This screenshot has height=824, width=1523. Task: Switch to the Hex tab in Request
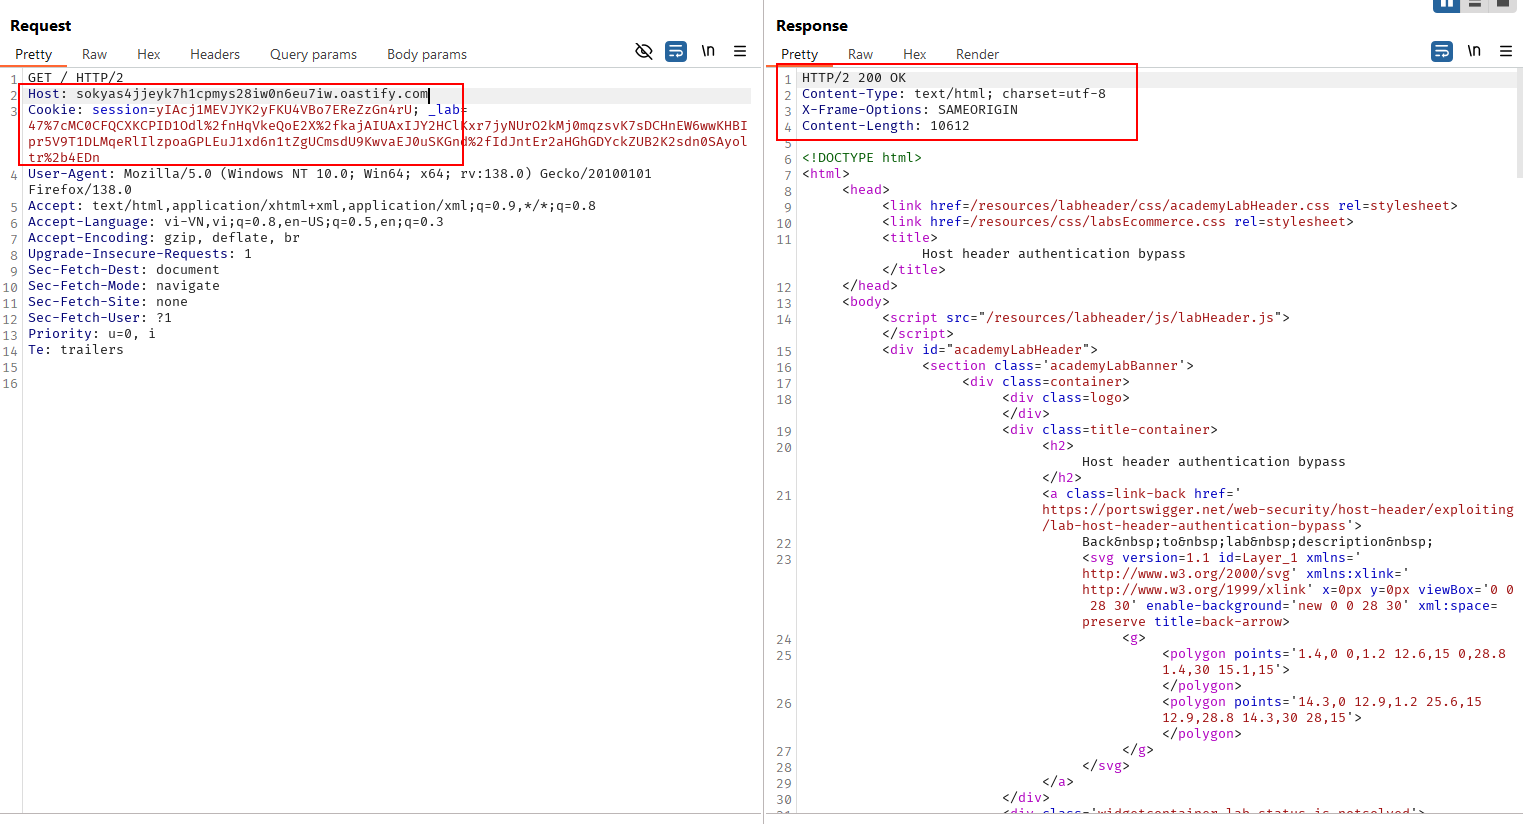tap(148, 54)
